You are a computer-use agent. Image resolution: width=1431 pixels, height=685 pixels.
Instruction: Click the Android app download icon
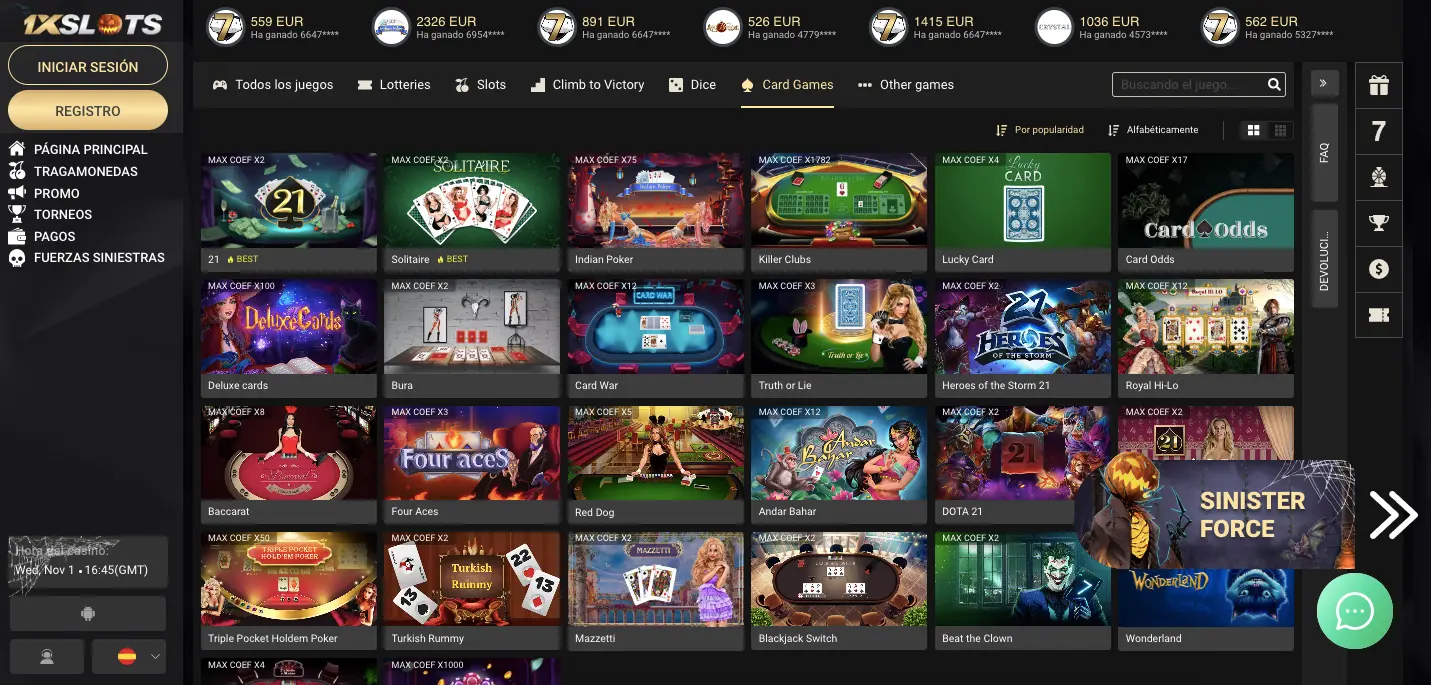tap(88, 614)
